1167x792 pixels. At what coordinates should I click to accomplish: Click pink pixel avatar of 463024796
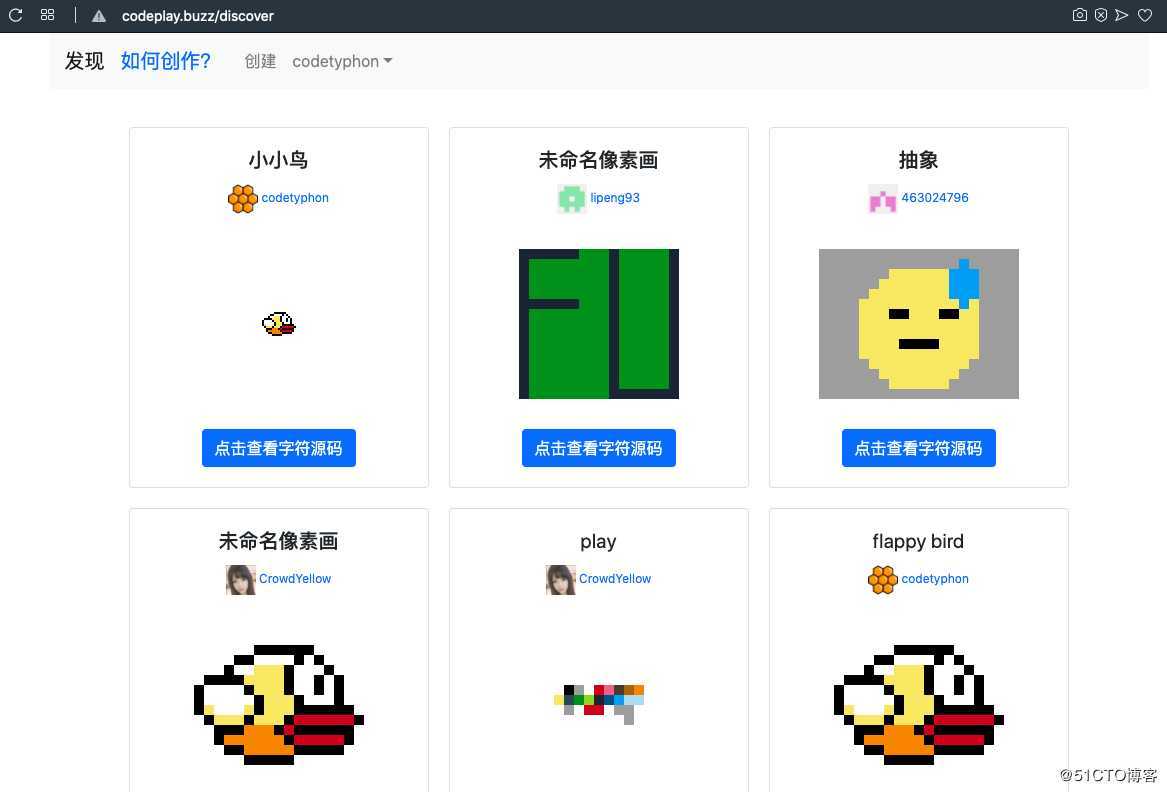click(x=883, y=199)
